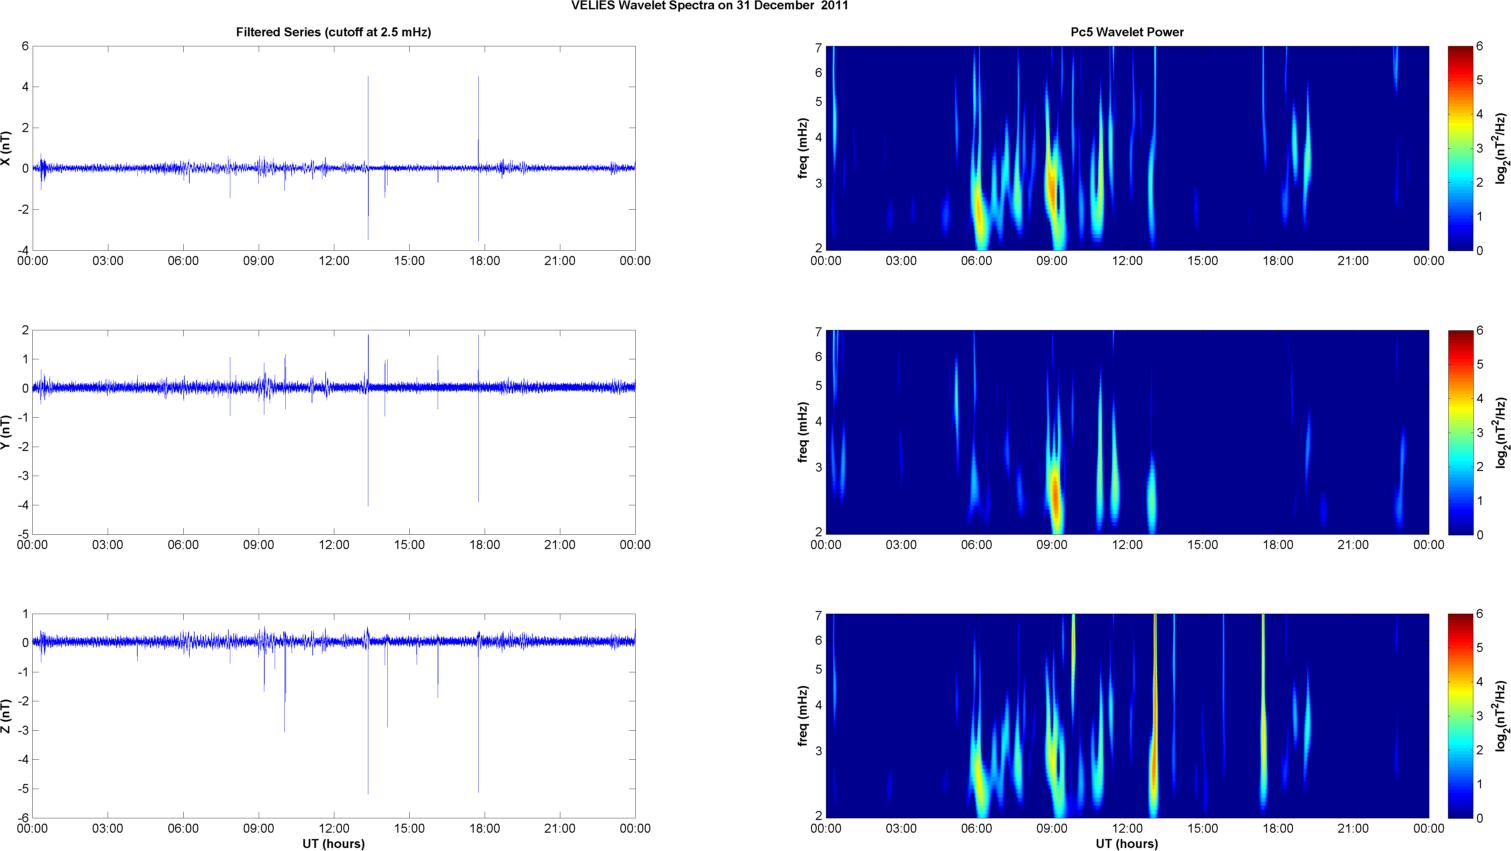1511x851 pixels.
Task: Click inside the Z filtered series plot
Action: (333, 716)
